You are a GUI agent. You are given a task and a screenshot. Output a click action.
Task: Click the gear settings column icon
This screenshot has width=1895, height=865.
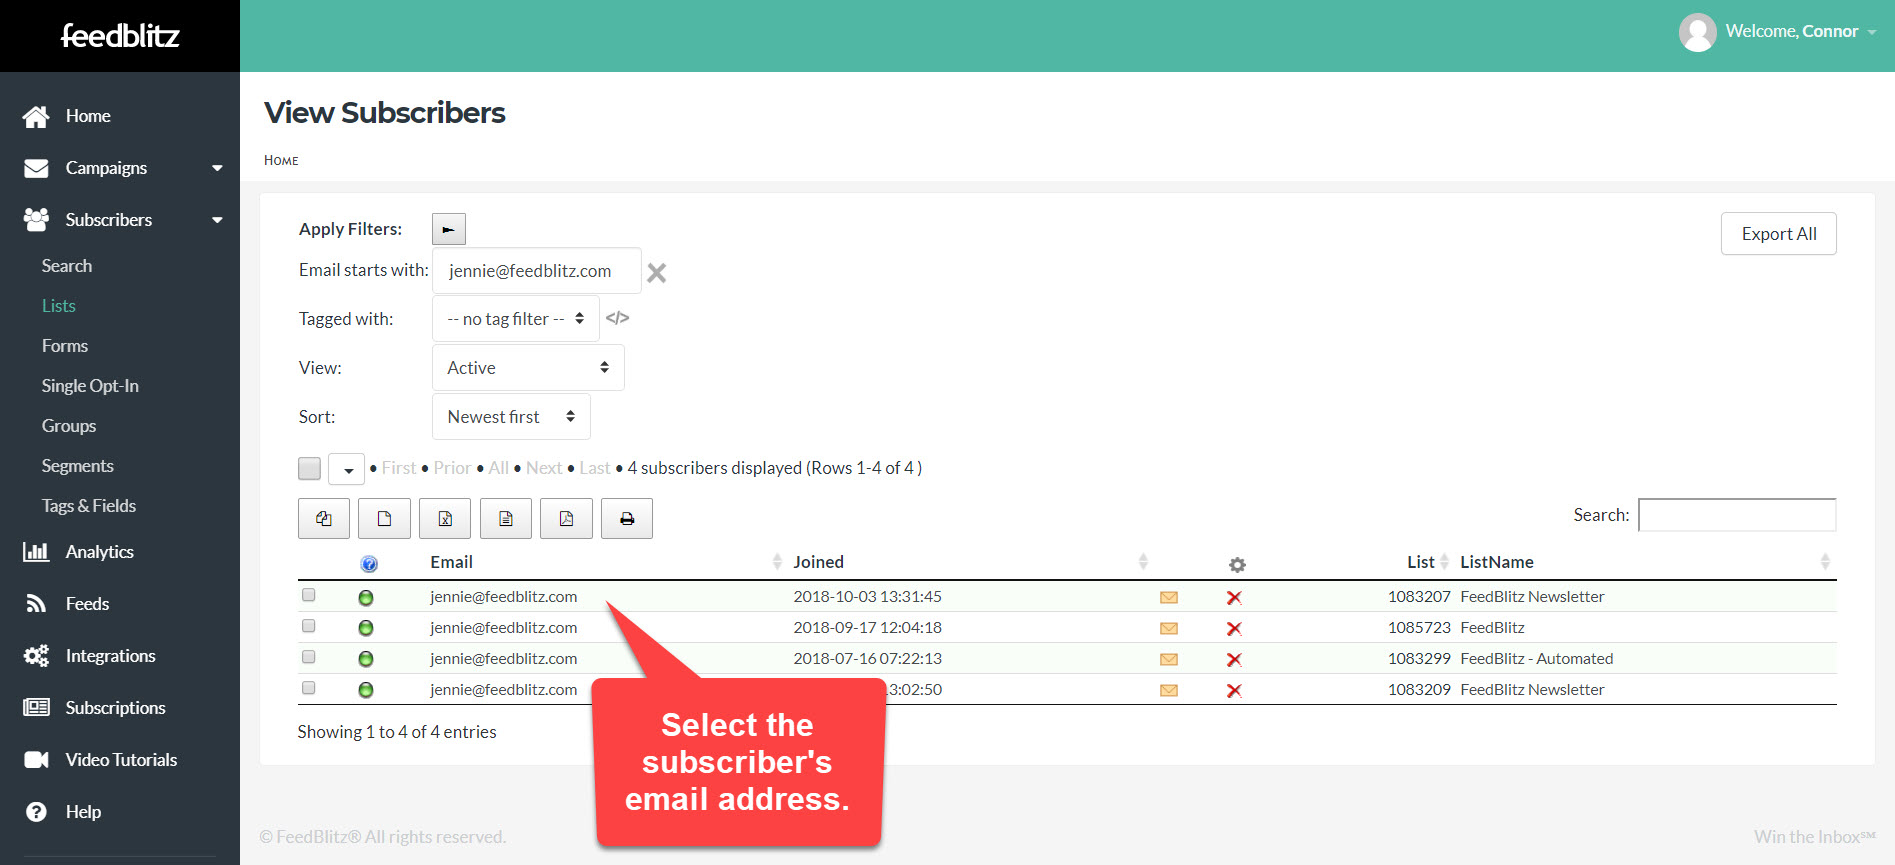1237,565
